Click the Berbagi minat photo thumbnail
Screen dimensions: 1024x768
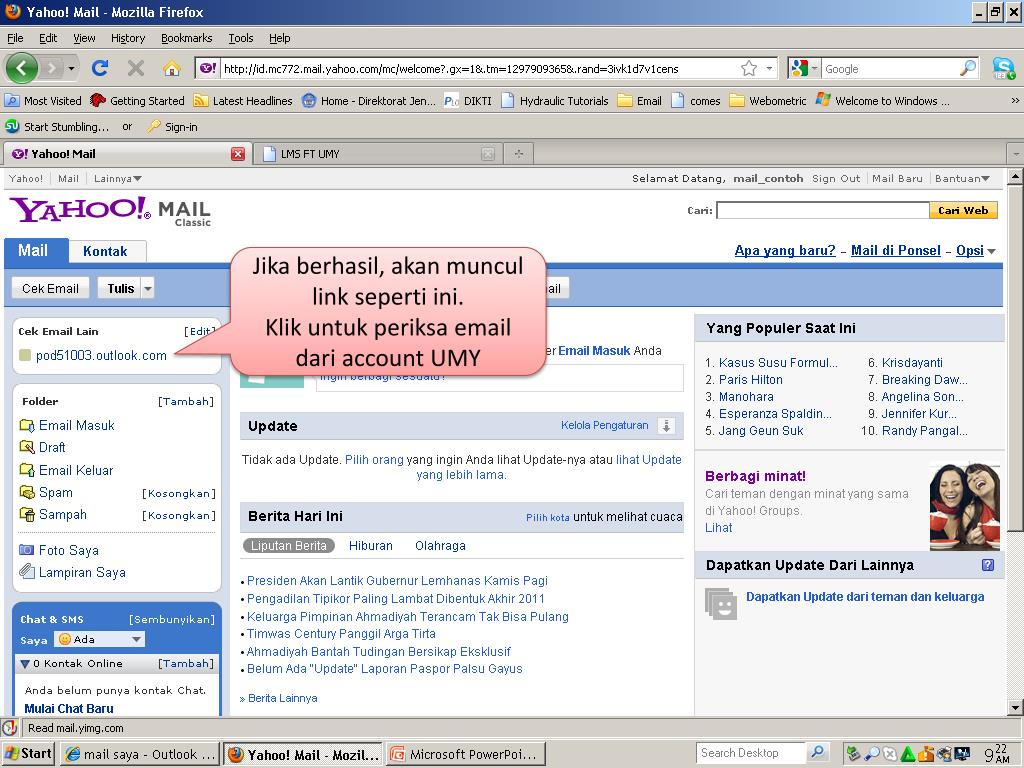[x=965, y=506]
